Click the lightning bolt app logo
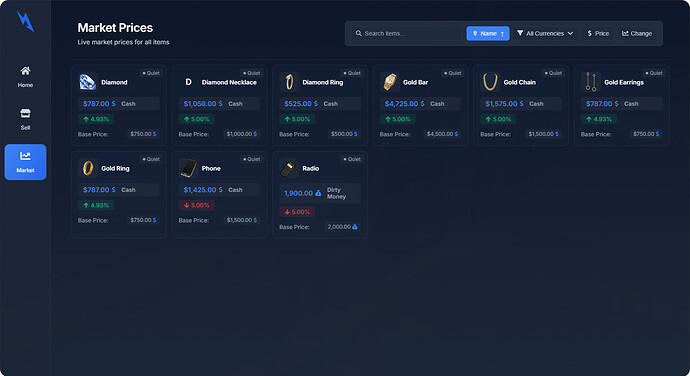The width and height of the screenshot is (690, 376). tap(25, 22)
